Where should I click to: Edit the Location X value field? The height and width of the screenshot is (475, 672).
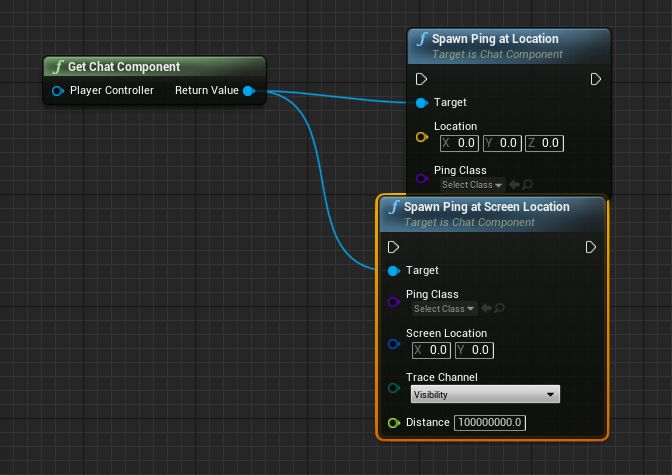click(x=459, y=143)
